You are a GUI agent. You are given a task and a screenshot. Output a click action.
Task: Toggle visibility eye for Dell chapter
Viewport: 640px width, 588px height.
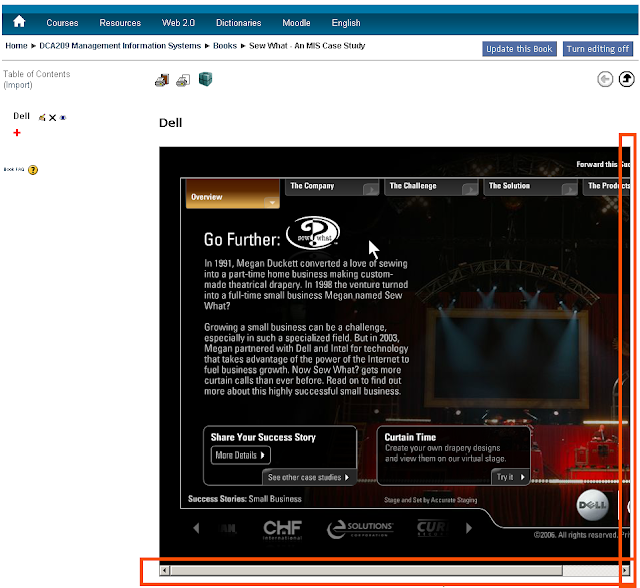tap(62, 118)
